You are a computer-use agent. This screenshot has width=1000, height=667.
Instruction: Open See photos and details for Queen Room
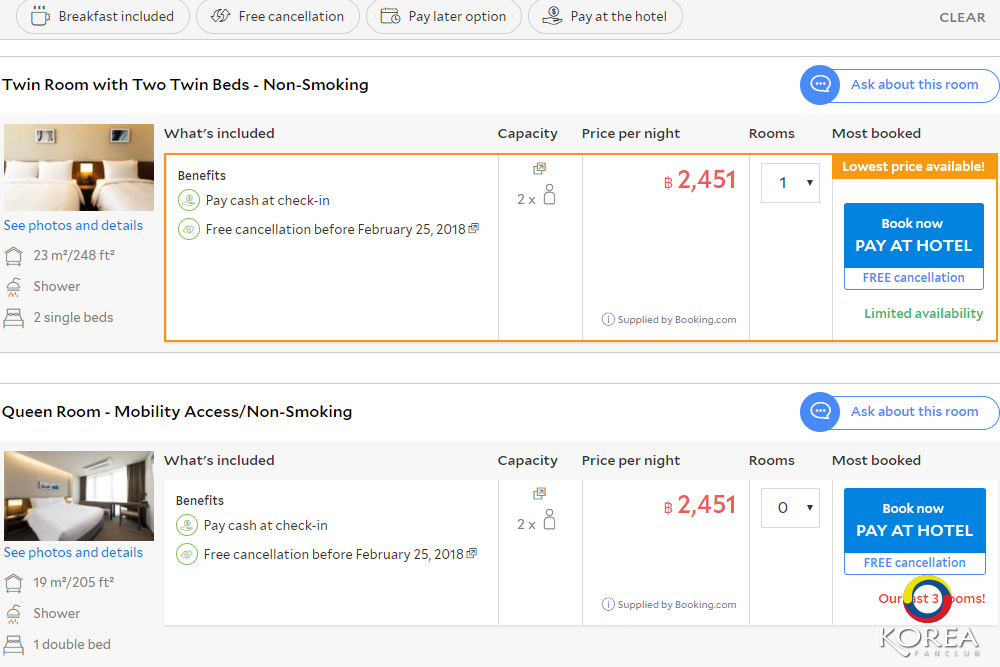tap(73, 553)
